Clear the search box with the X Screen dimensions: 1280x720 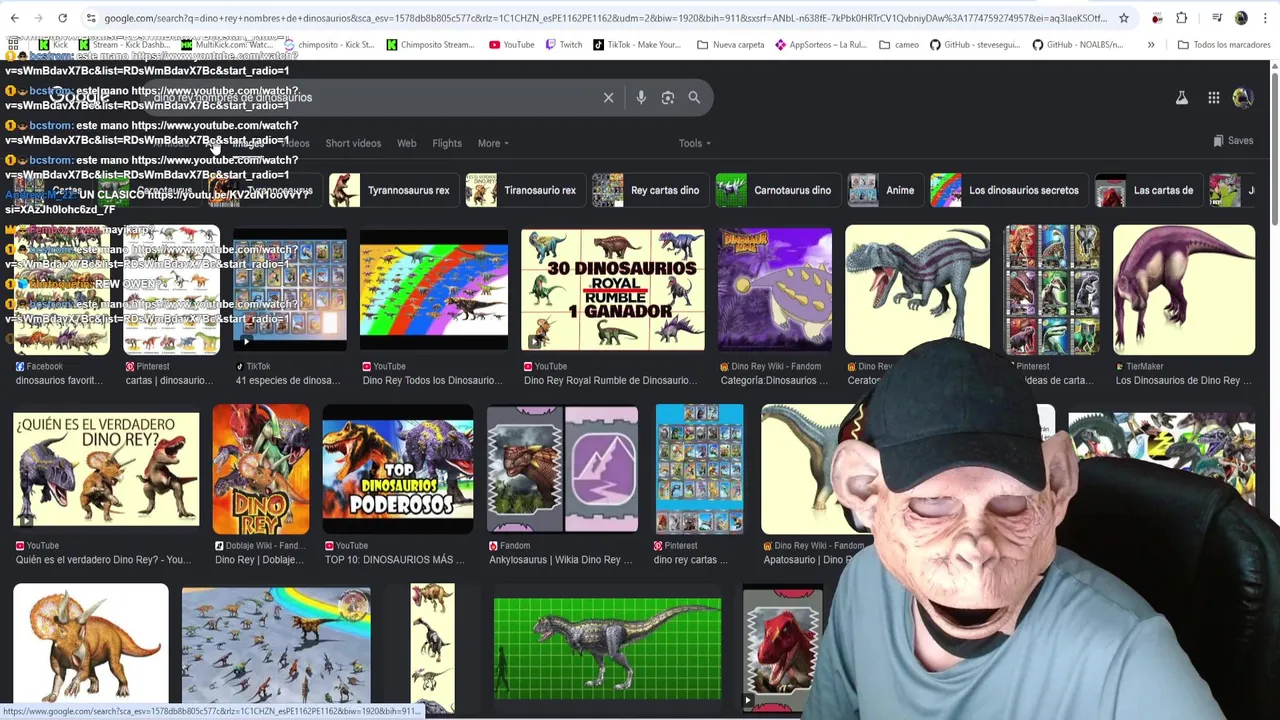[x=608, y=97]
